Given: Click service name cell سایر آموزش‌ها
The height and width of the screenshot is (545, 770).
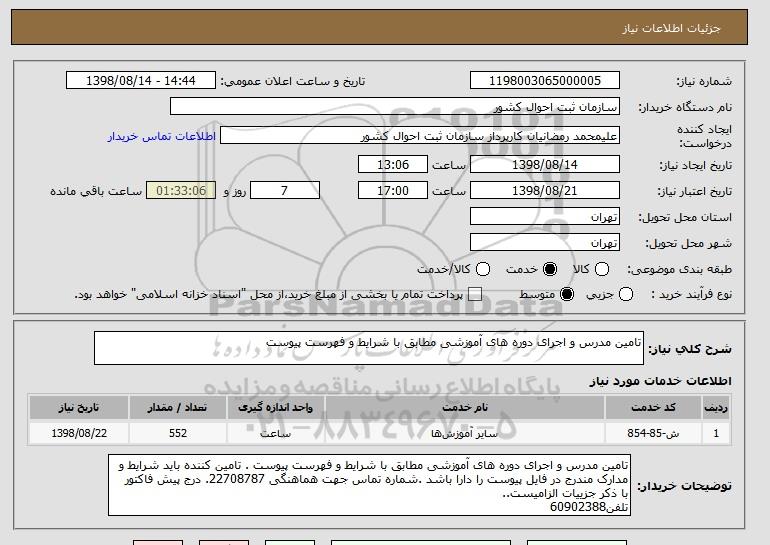Looking at the screenshot, I should (x=465, y=433).
